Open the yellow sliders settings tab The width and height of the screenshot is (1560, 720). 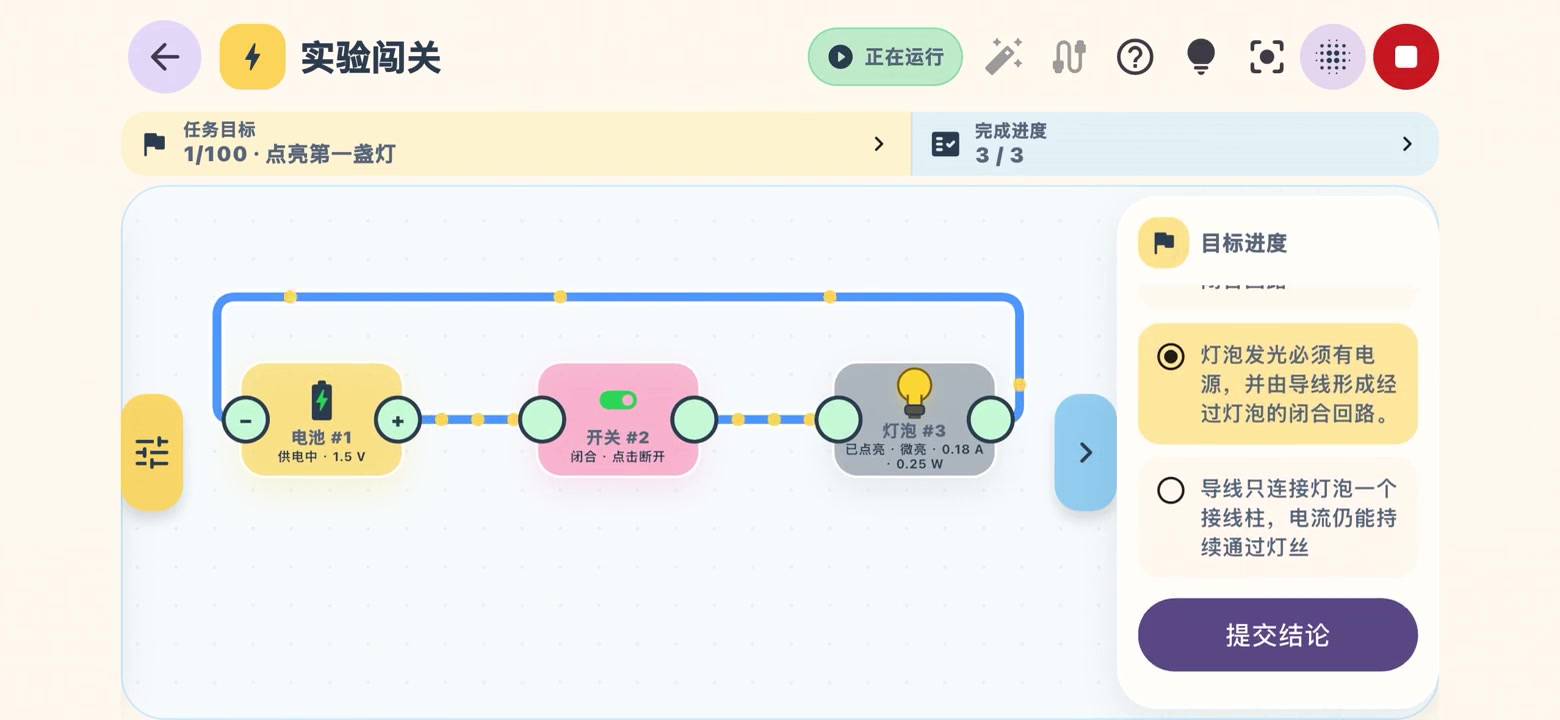click(152, 452)
